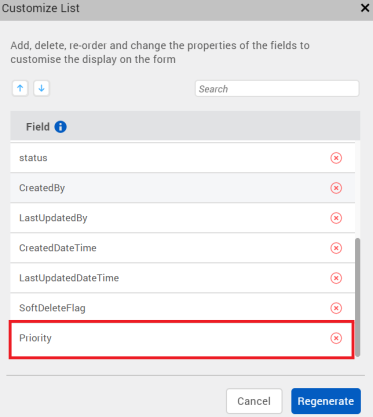Remove the status field
Screen dimensions: 373x417
click(336, 158)
